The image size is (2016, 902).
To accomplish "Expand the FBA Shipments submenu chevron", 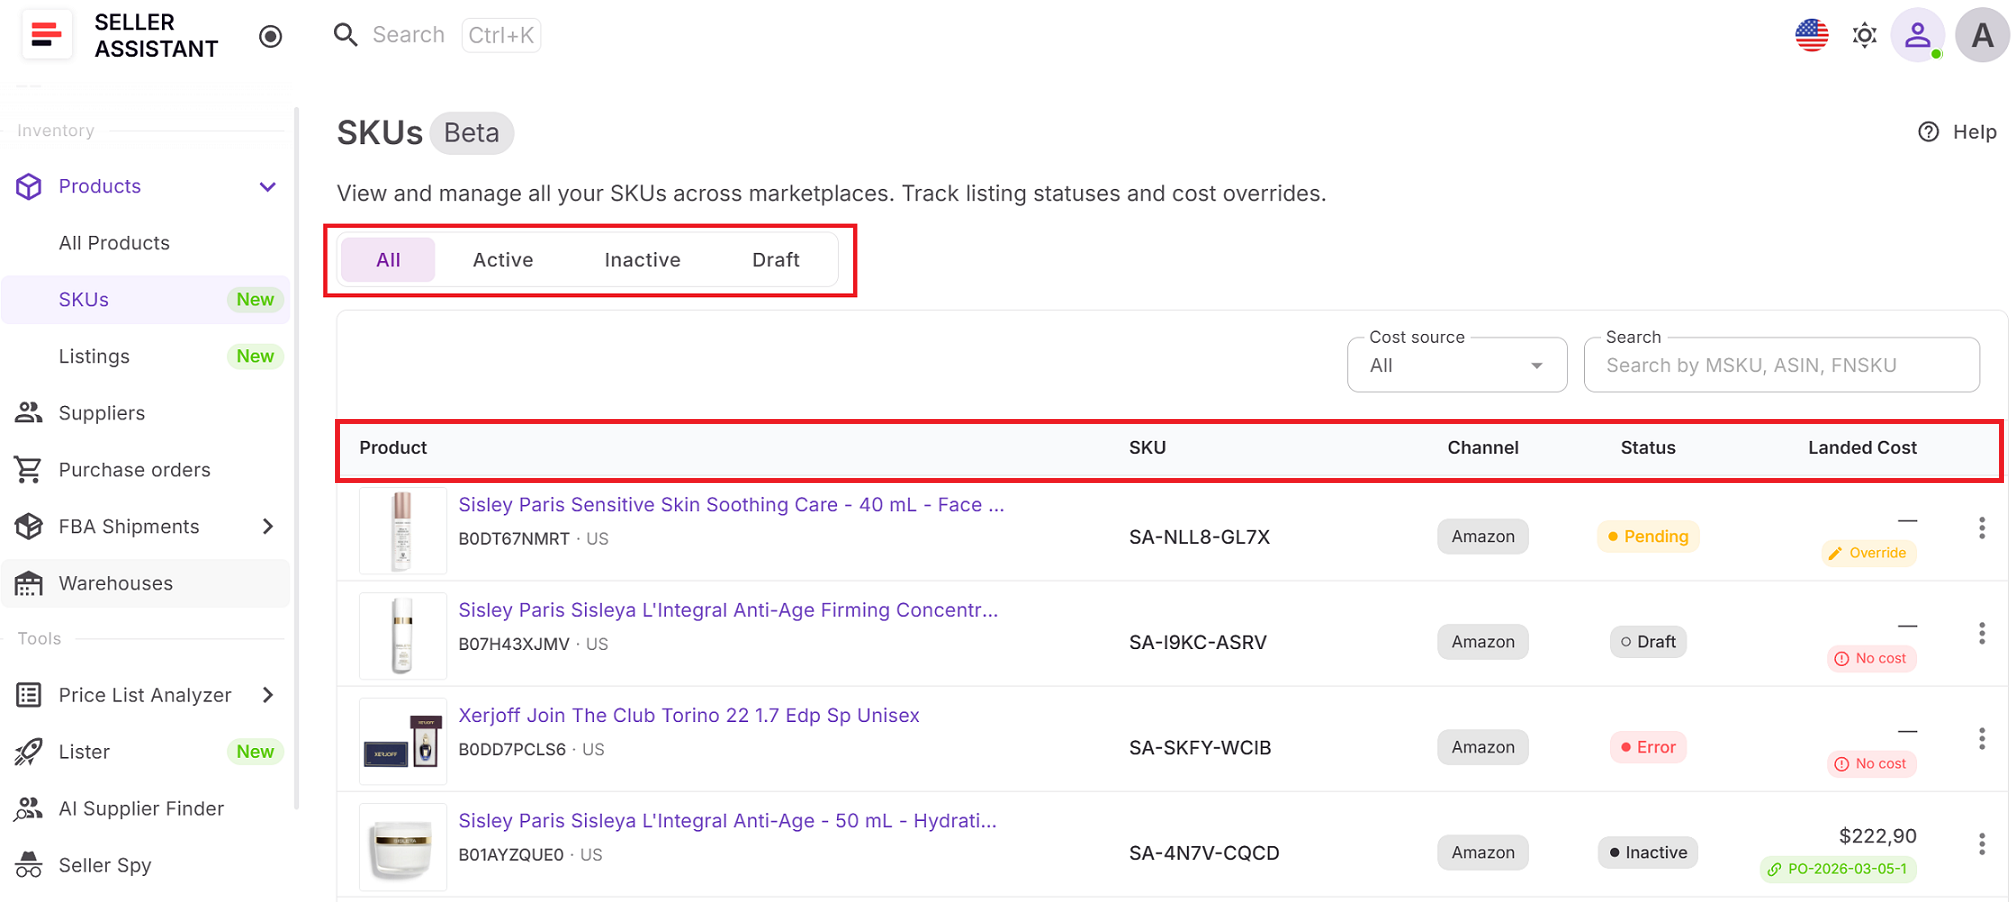I will click(267, 527).
